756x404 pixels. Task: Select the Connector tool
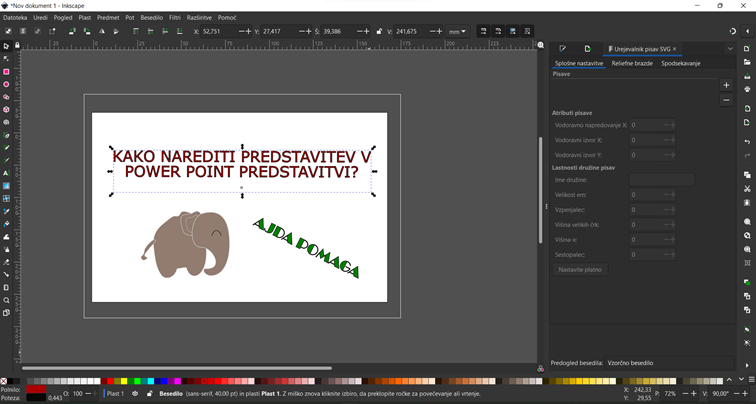click(6, 275)
